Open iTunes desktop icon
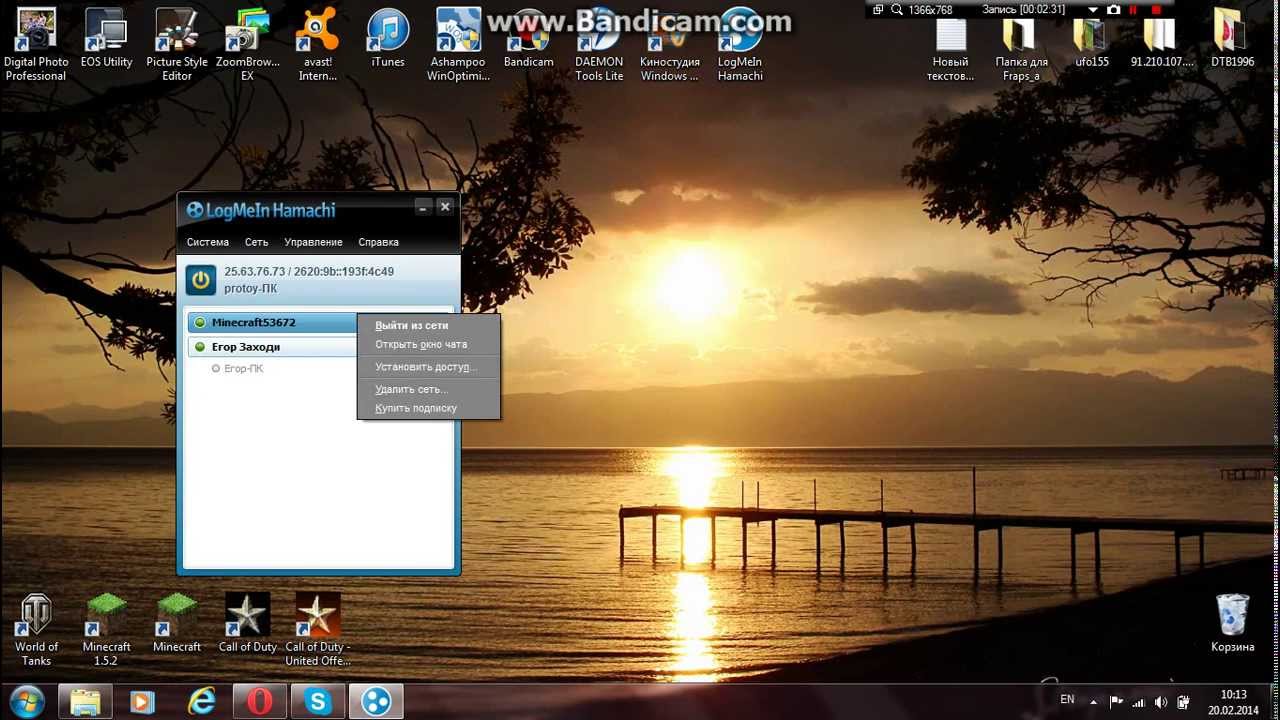Viewport: 1280px width, 720px height. [x=388, y=40]
